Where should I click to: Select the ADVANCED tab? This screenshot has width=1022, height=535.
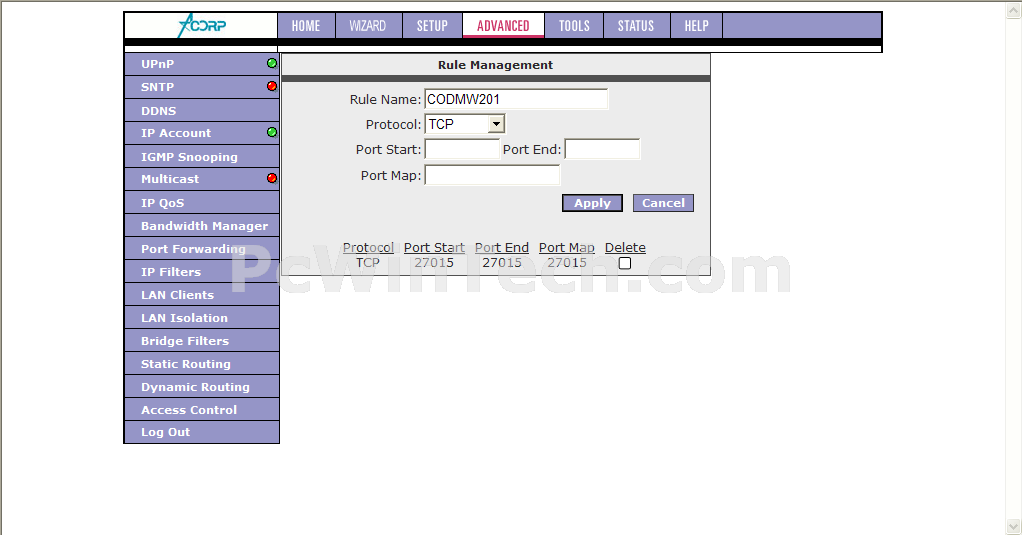pyautogui.click(x=503, y=25)
